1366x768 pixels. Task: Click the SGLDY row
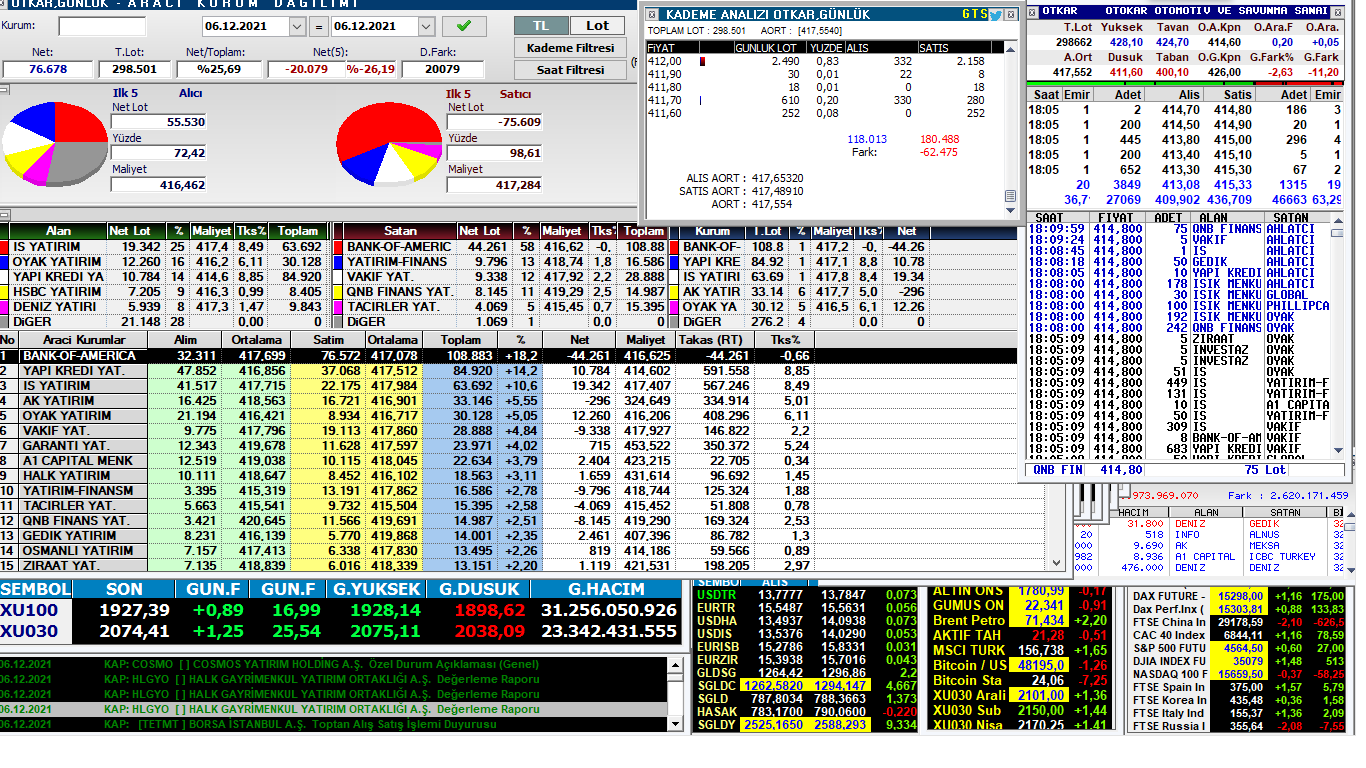coord(807,724)
